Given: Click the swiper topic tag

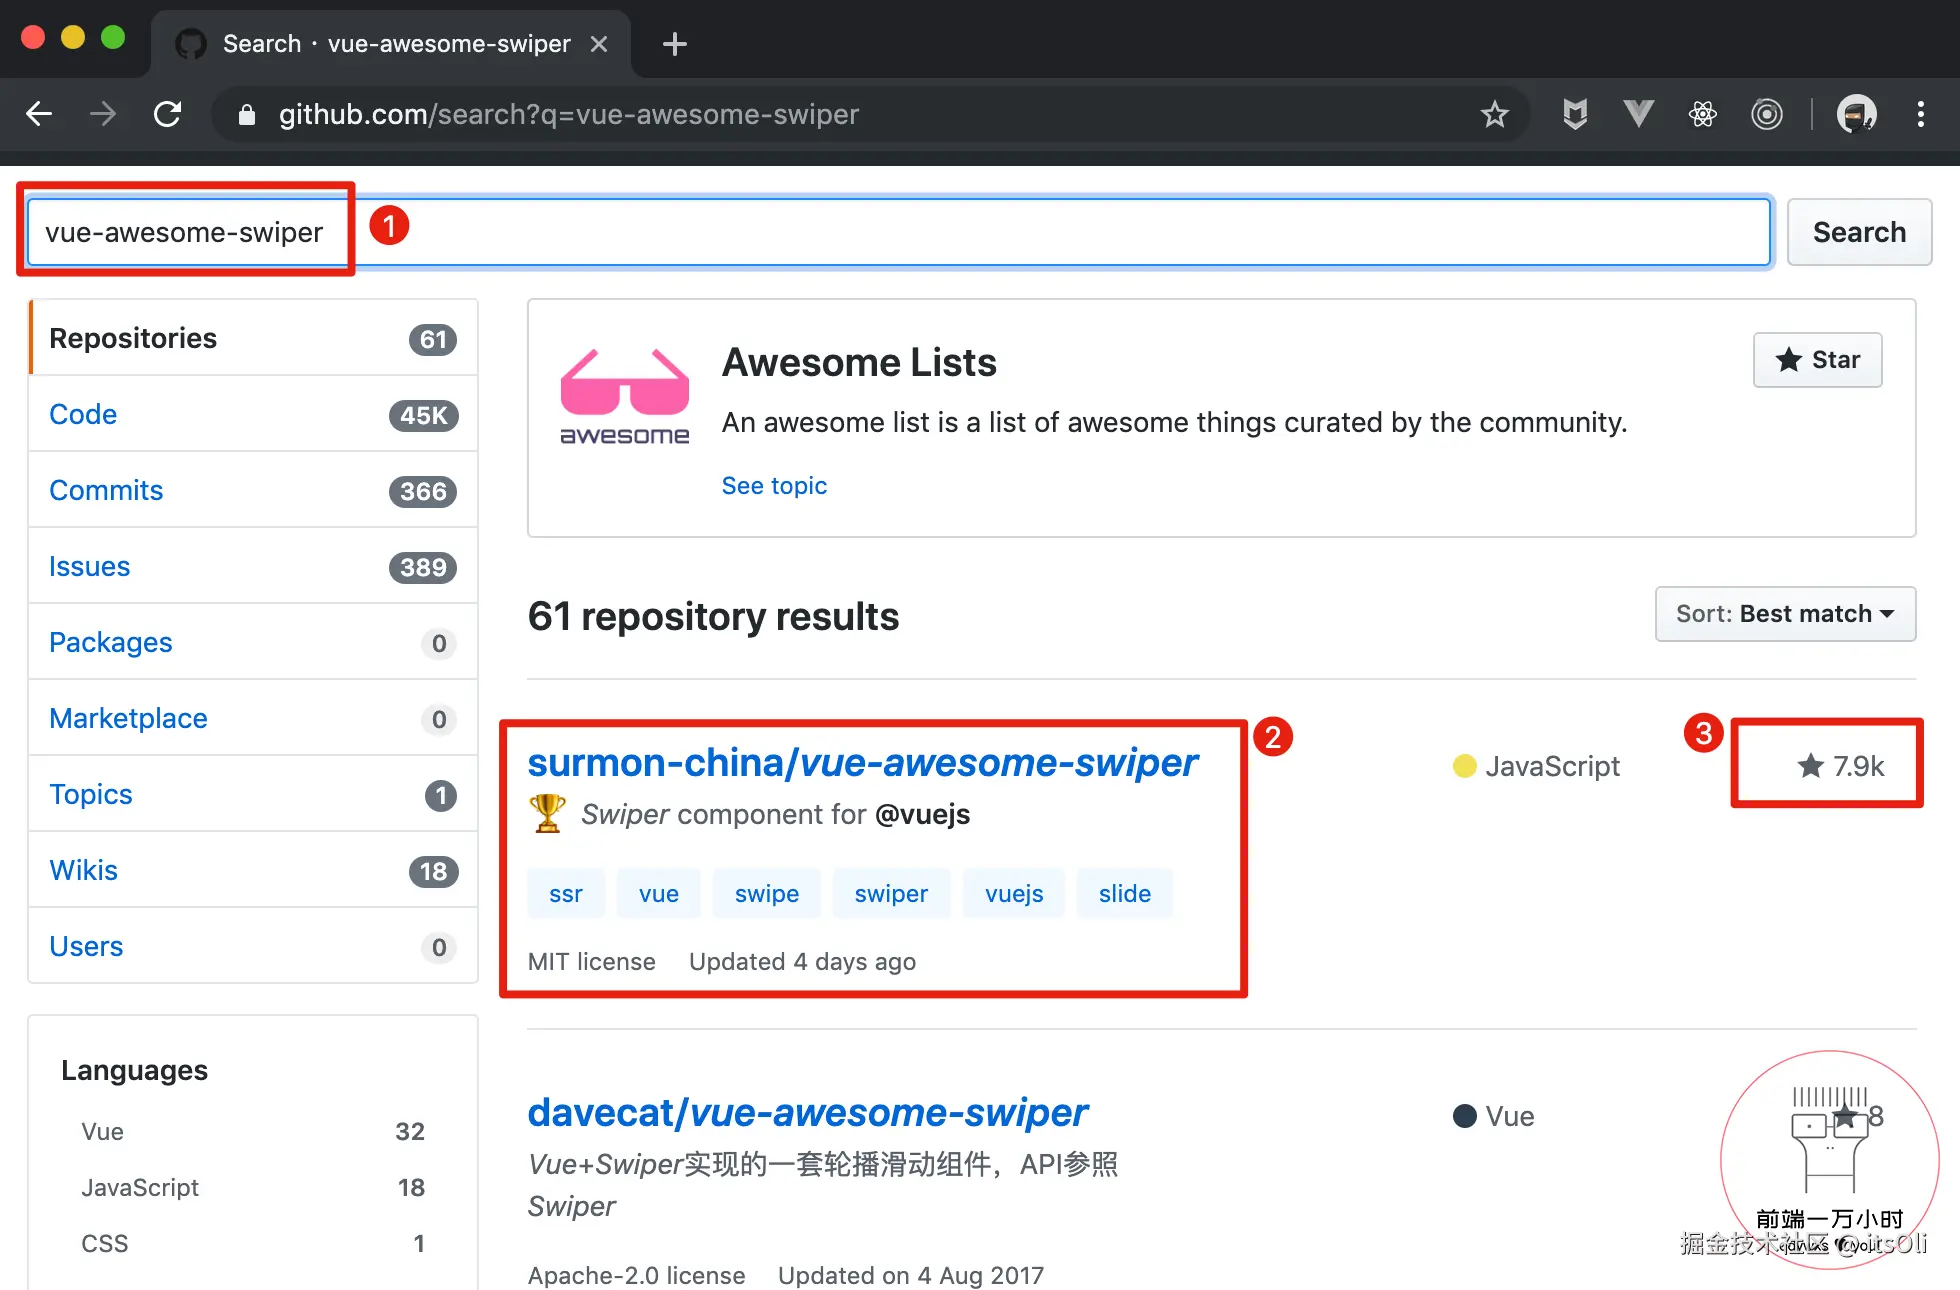Looking at the screenshot, I should (x=890, y=894).
